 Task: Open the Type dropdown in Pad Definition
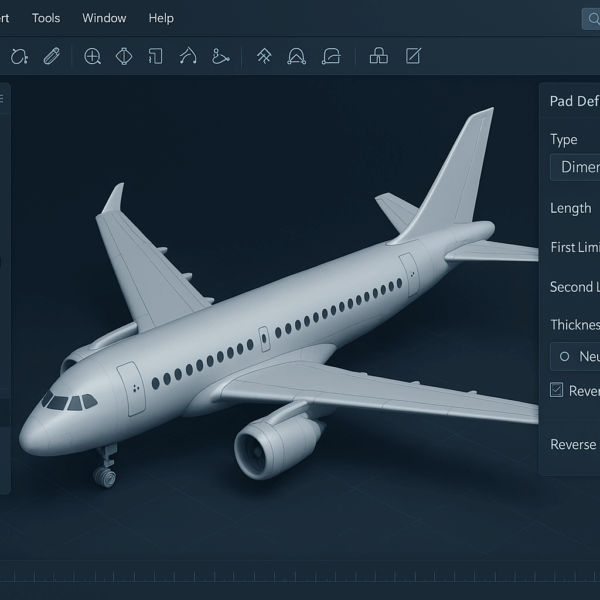(575, 167)
